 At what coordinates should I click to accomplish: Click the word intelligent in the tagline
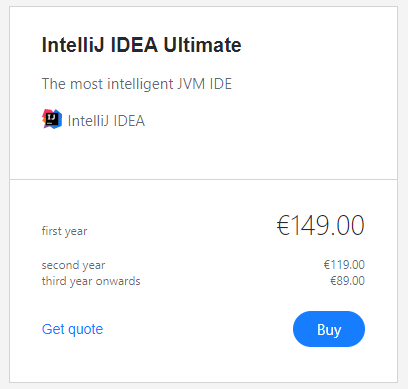(140, 84)
